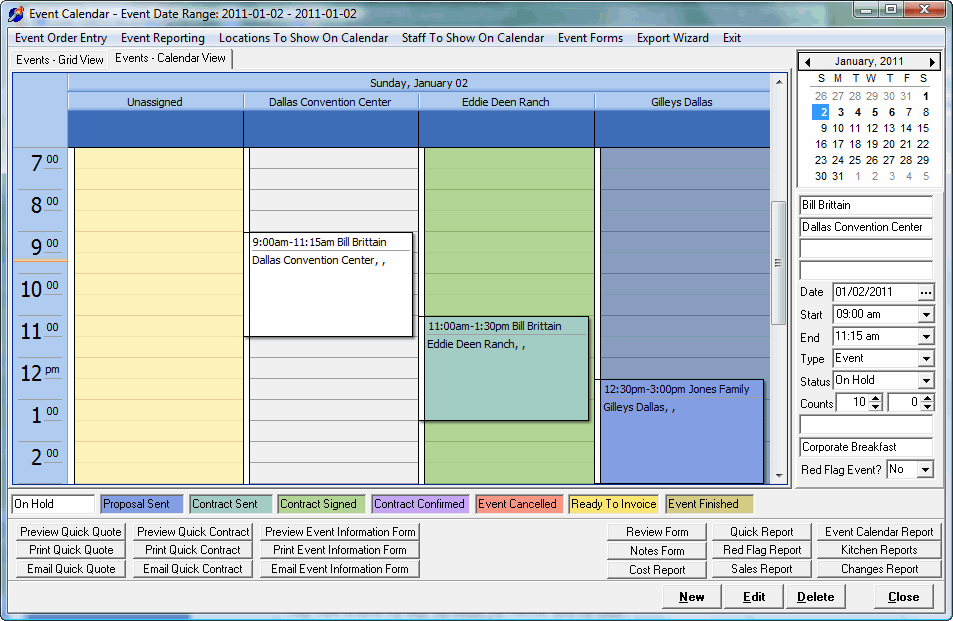Click Preview Quick Quote button
This screenshot has height=621, width=953.
pos(71,532)
